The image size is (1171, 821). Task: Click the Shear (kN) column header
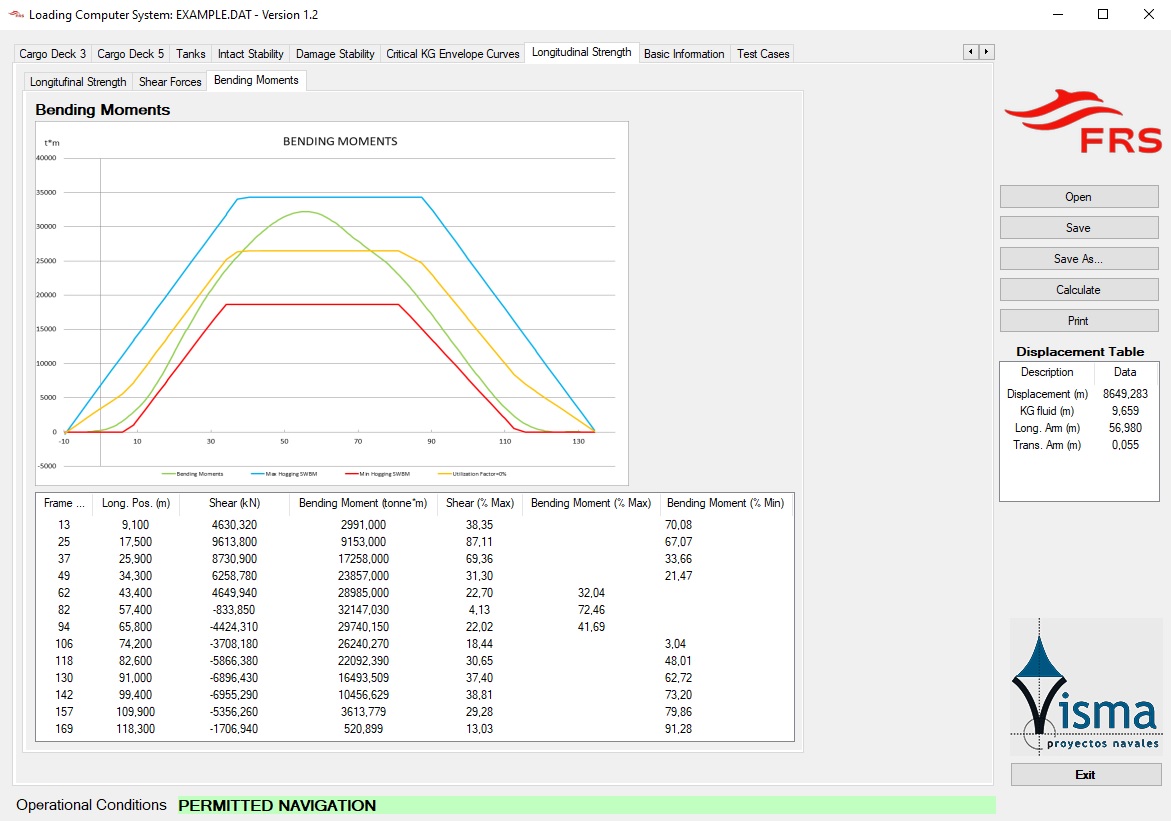pyautogui.click(x=234, y=503)
